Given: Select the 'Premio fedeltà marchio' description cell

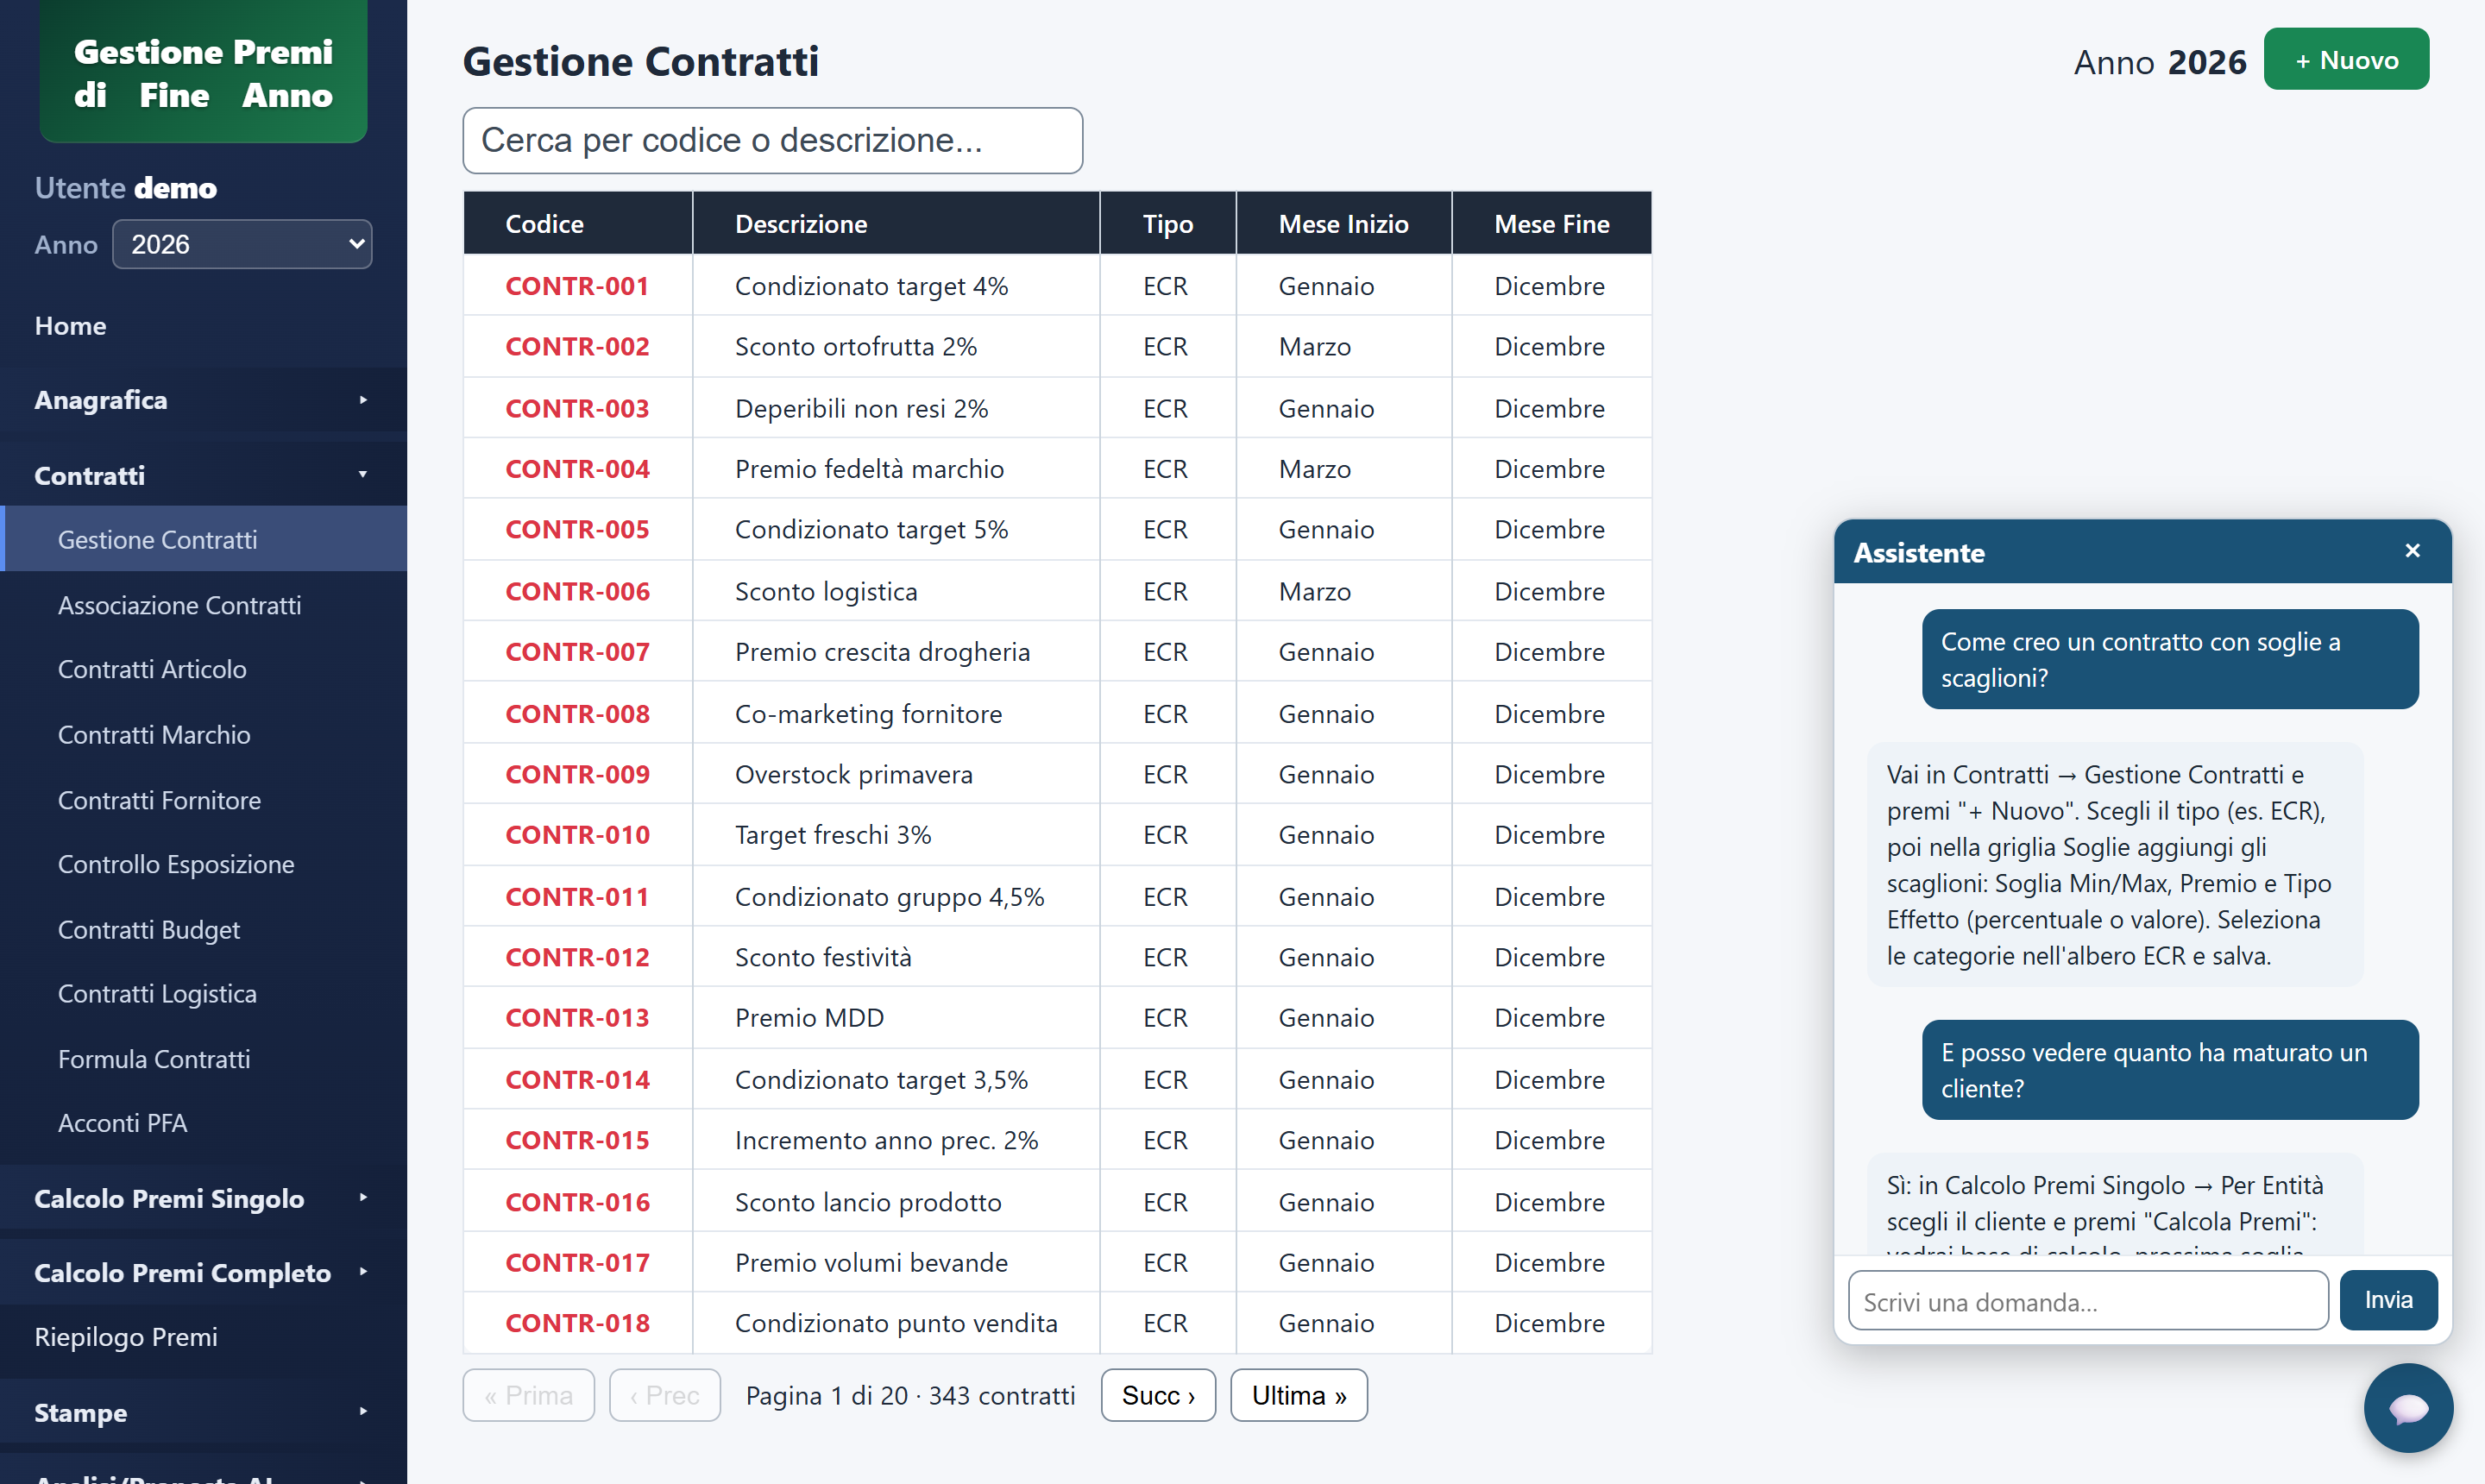Looking at the screenshot, I should click(x=896, y=469).
